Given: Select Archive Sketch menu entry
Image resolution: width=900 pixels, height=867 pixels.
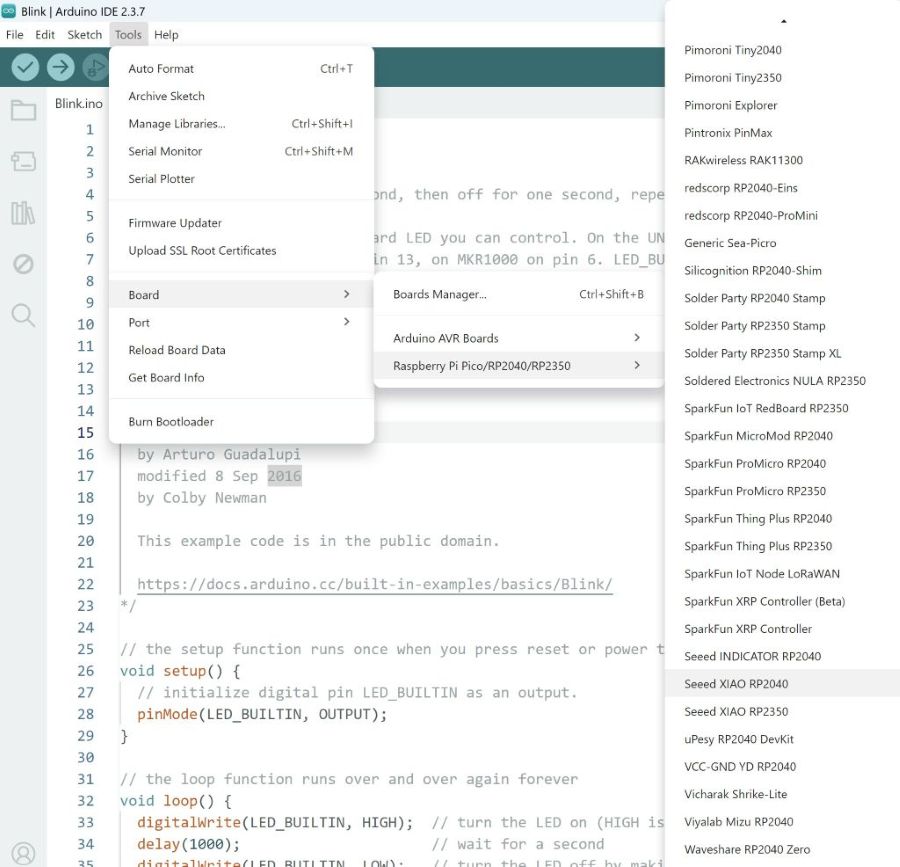Looking at the screenshot, I should point(241,96).
